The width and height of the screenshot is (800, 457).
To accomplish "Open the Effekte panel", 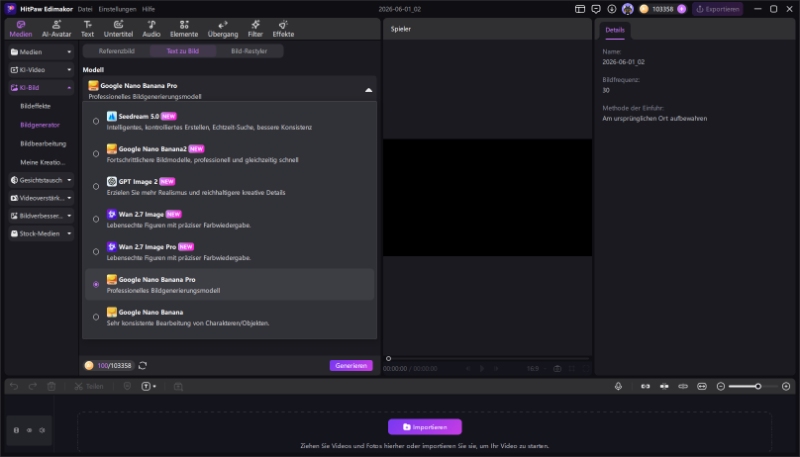I will coord(283,29).
